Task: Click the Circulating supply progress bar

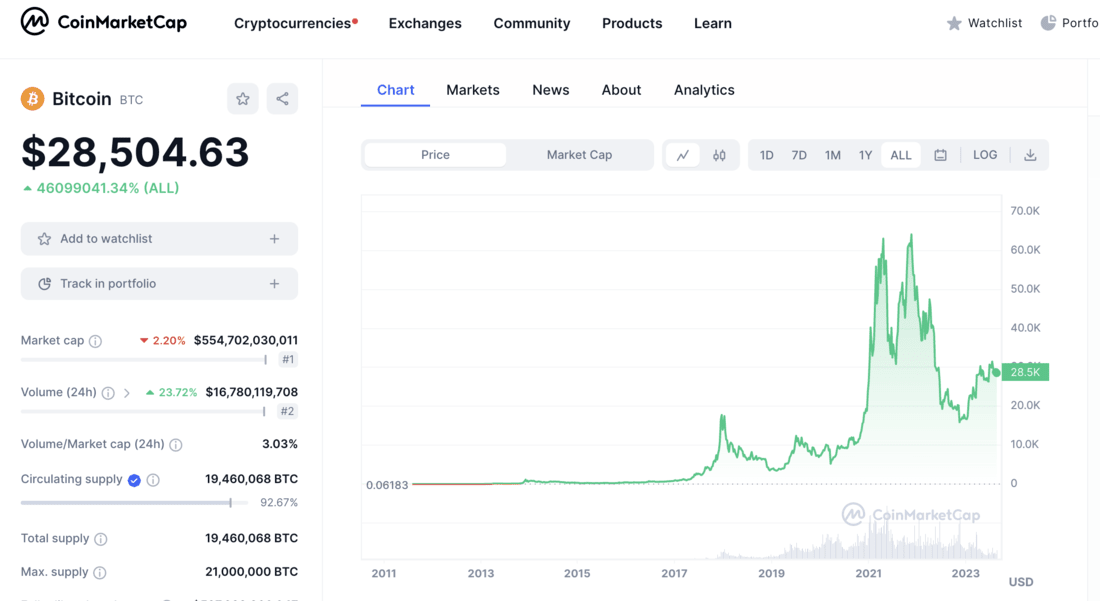Action: click(135, 503)
